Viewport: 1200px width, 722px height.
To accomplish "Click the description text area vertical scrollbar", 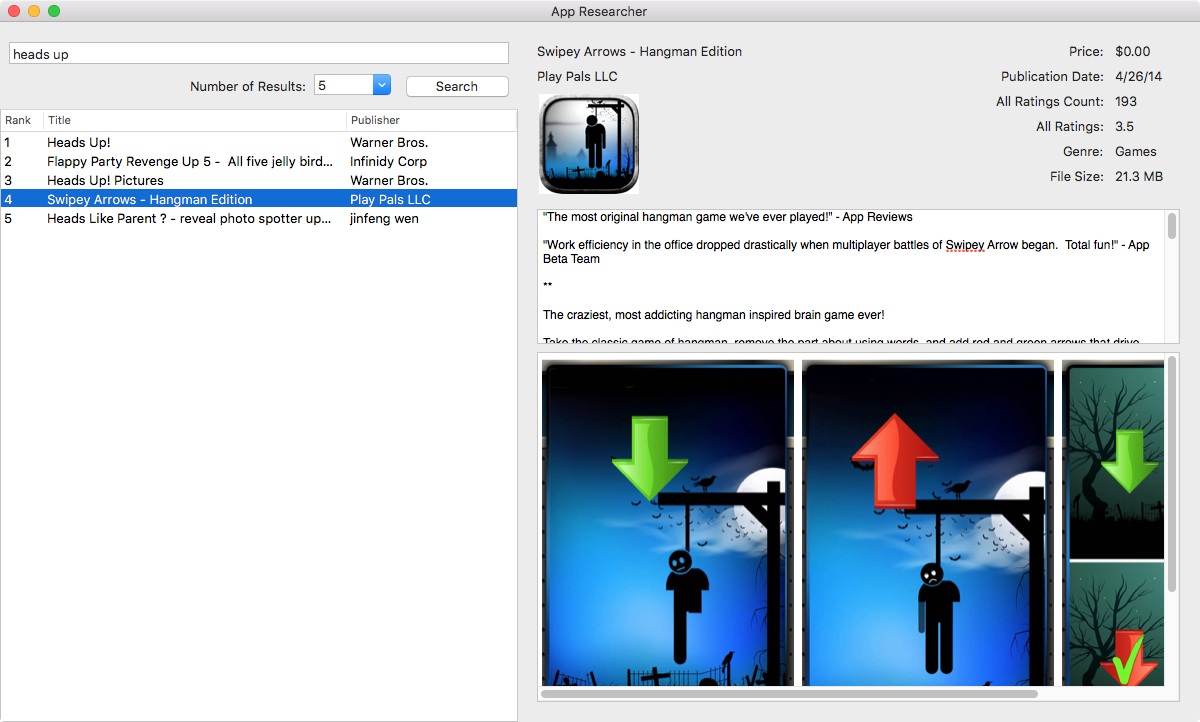I will point(1171,226).
